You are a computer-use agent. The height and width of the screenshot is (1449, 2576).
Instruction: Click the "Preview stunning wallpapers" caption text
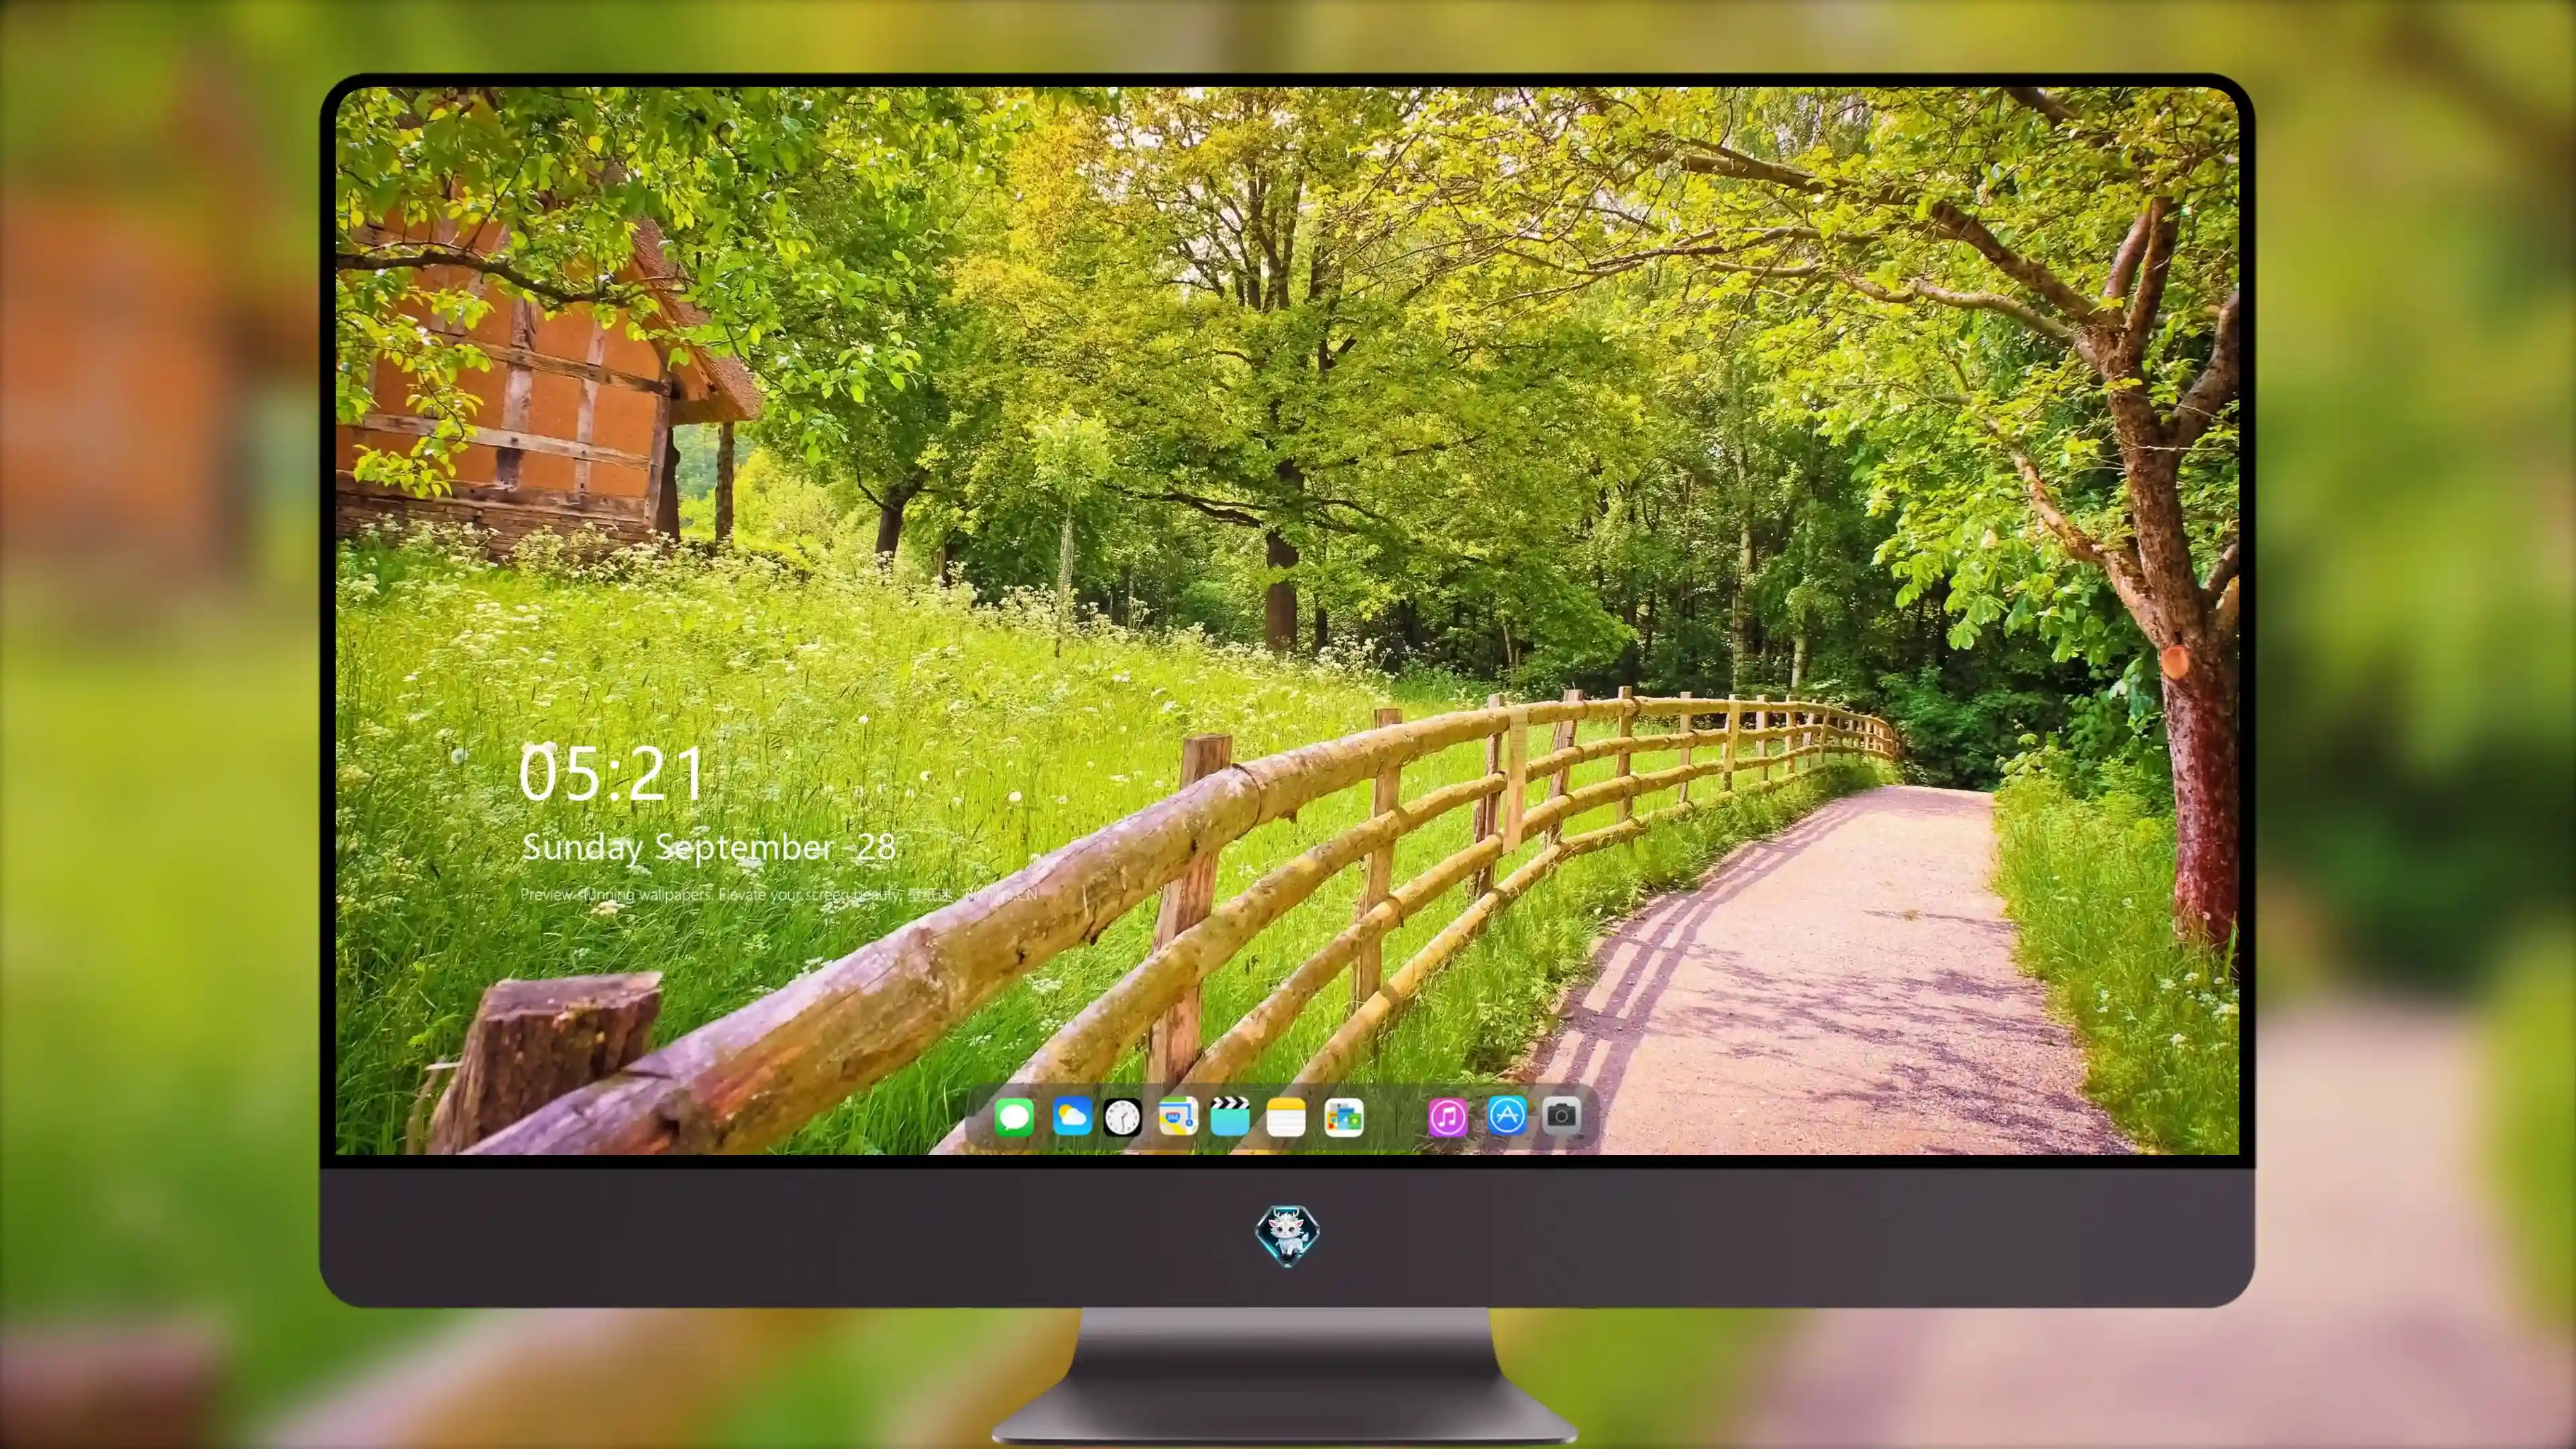pyautogui.click(x=778, y=894)
